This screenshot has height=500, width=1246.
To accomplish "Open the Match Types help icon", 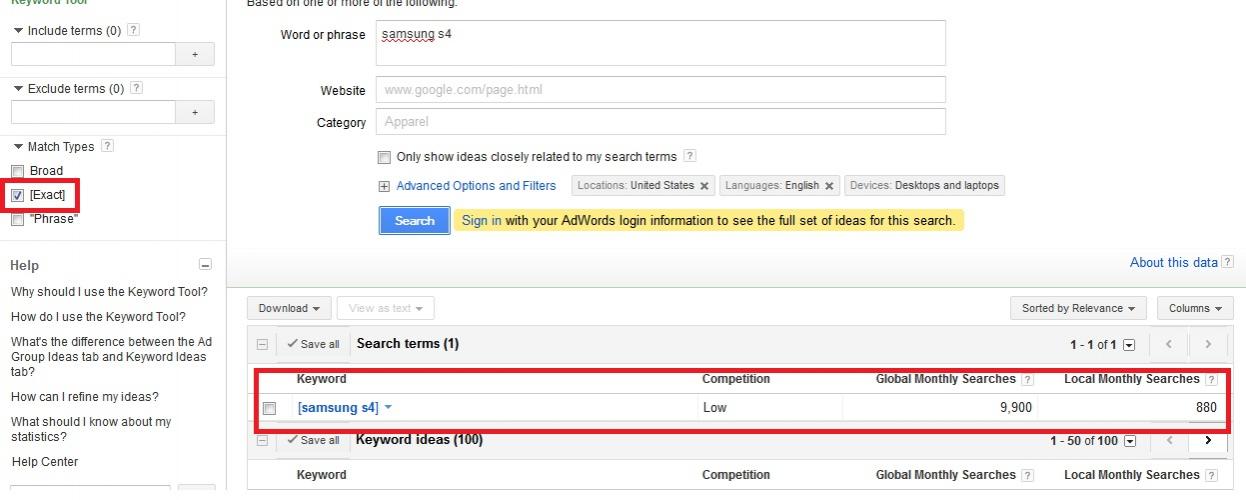I will (107, 146).
